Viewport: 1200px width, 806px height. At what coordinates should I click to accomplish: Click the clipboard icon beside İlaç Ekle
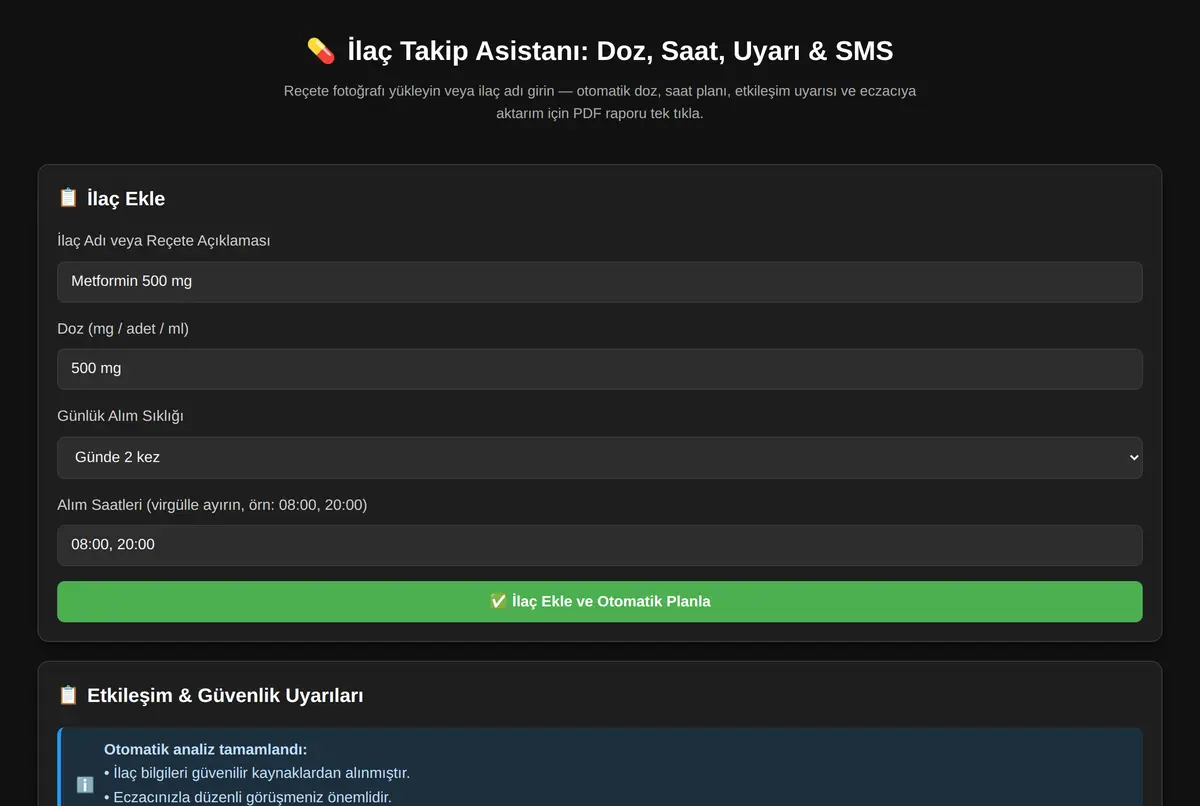[x=68, y=198]
